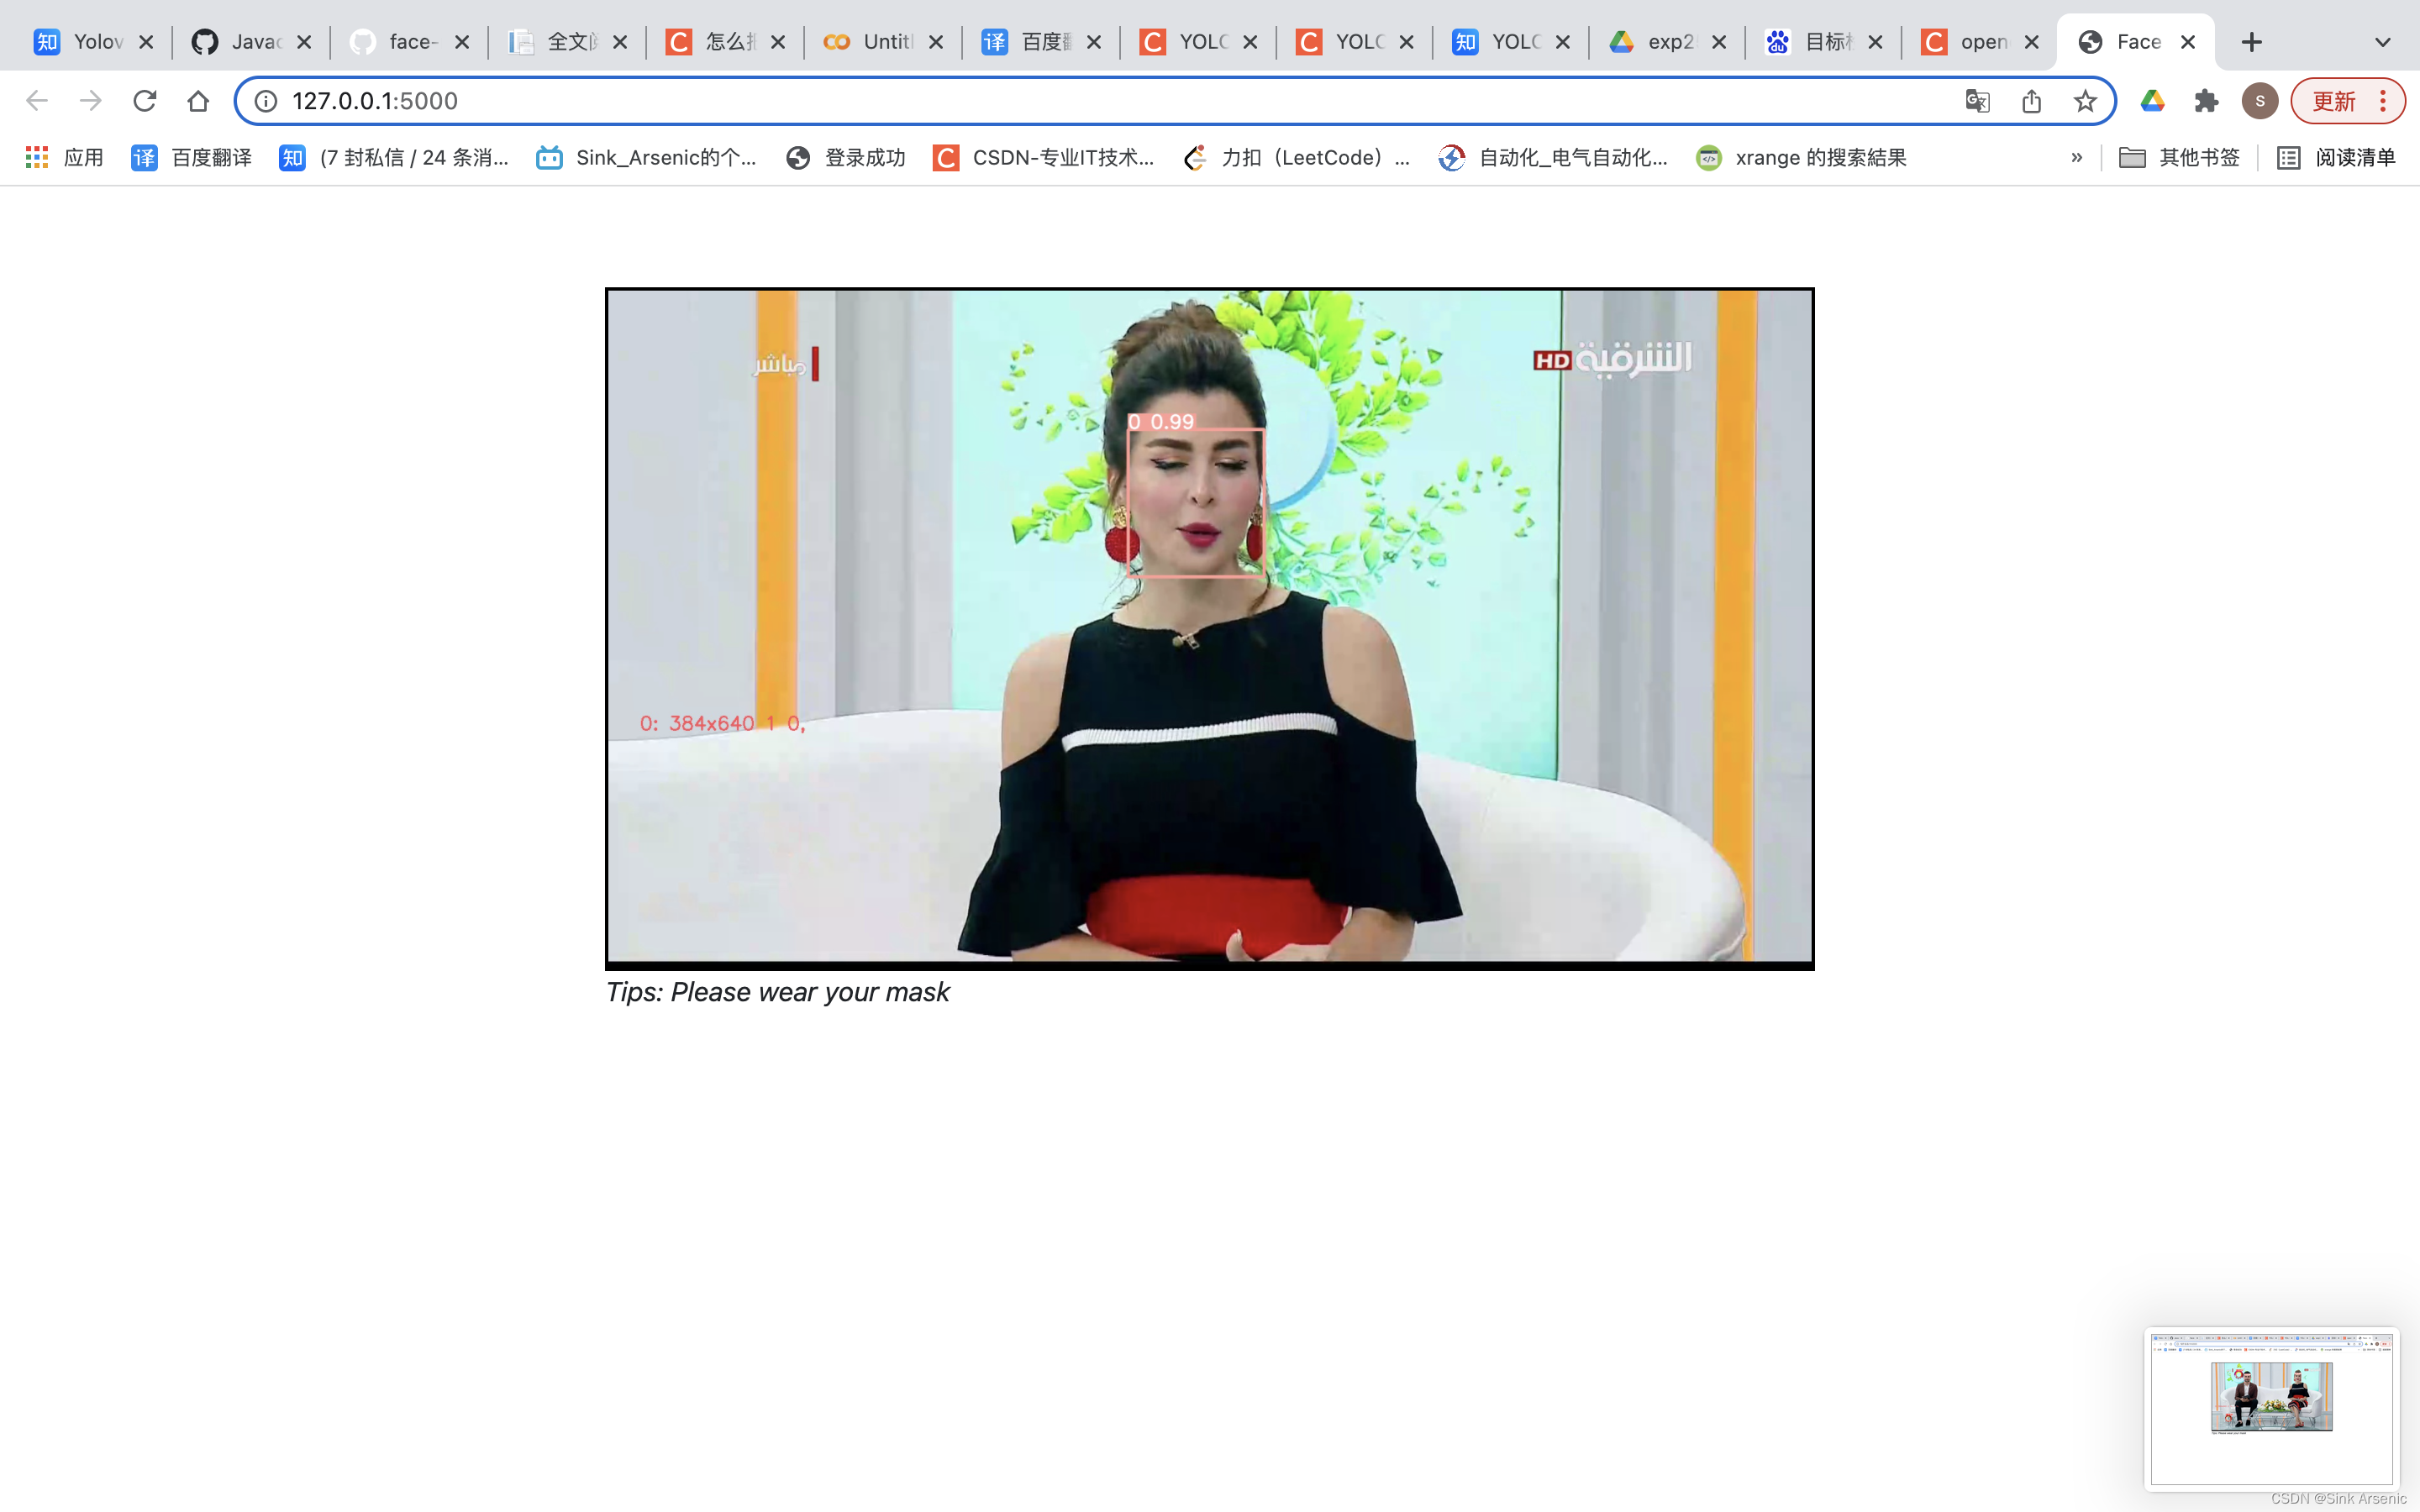Click the home button icon
2420x1512 pixels.
pos(198,101)
